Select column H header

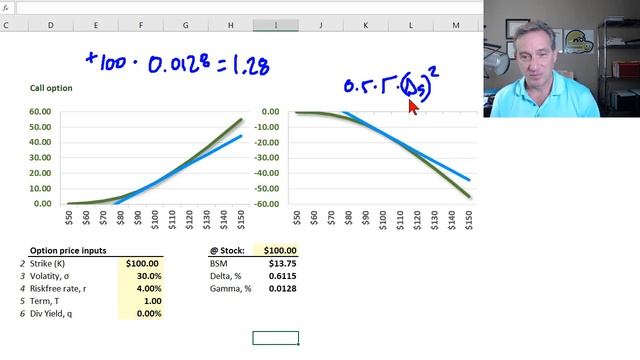(x=231, y=25)
